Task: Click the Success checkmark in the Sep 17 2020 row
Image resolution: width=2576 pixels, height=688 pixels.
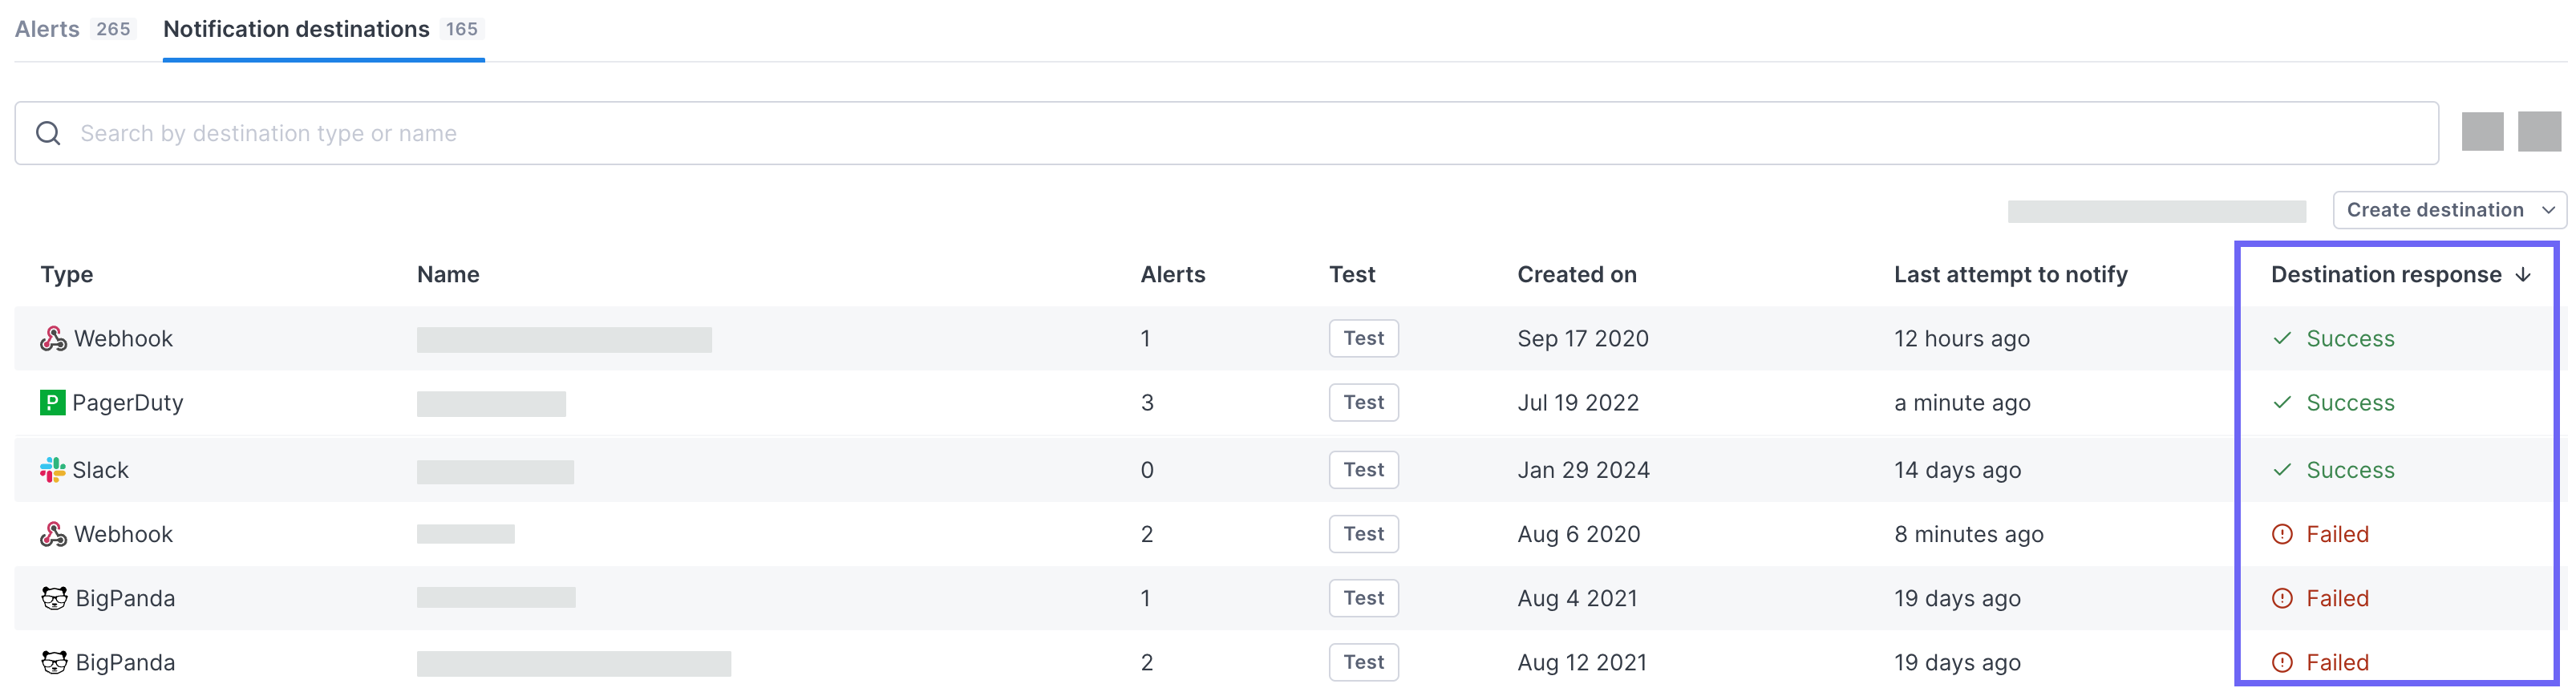Action: [2282, 338]
